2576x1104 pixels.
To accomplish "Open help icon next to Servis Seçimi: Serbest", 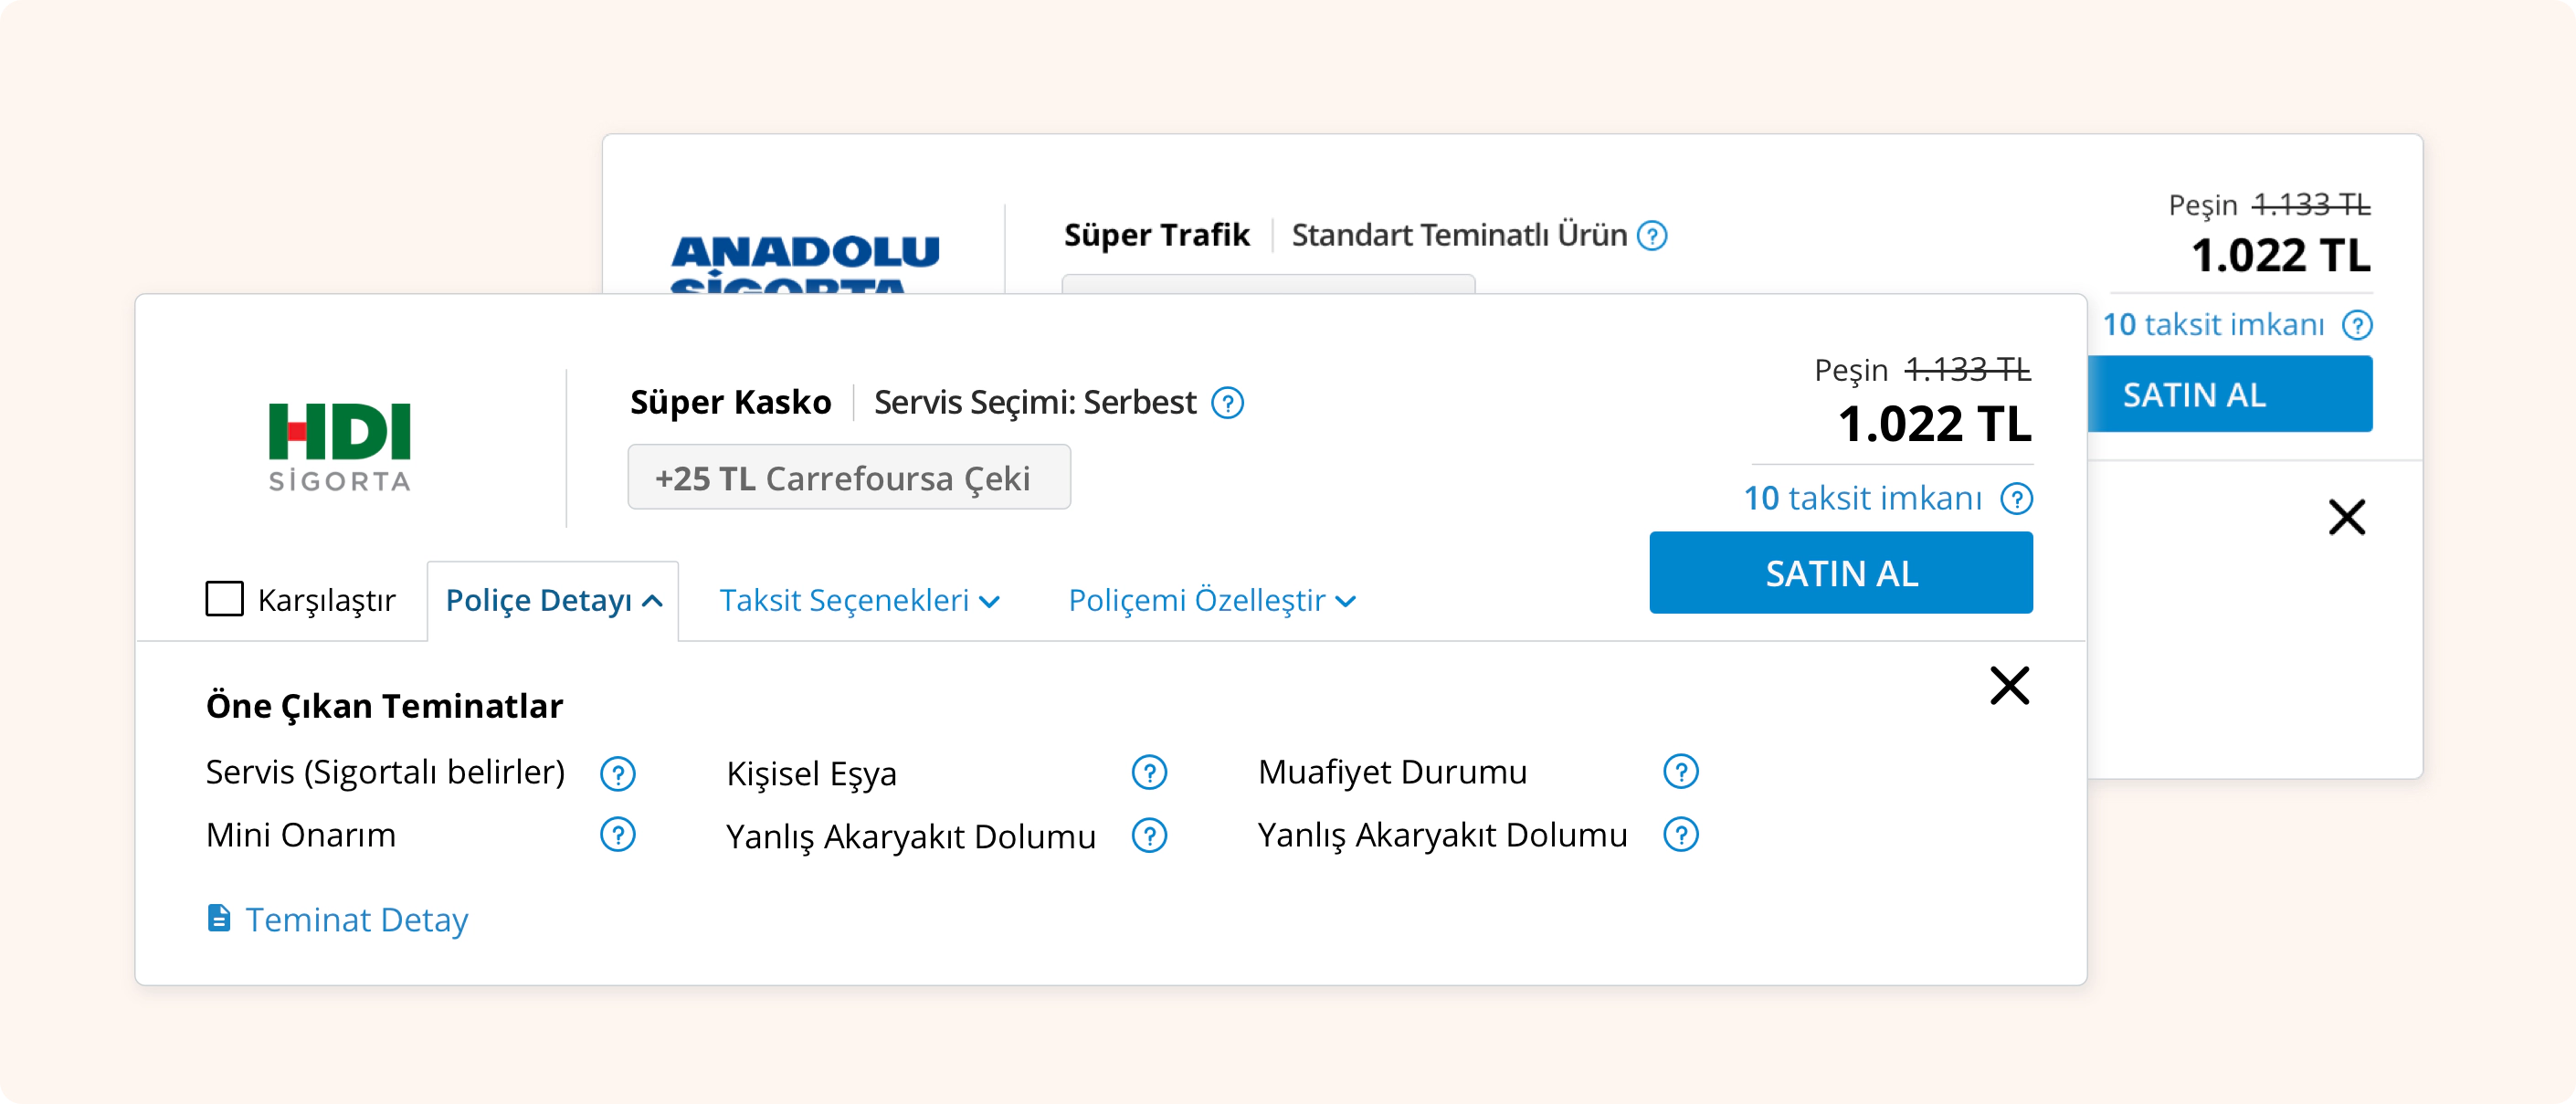I will tap(1227, 403).
